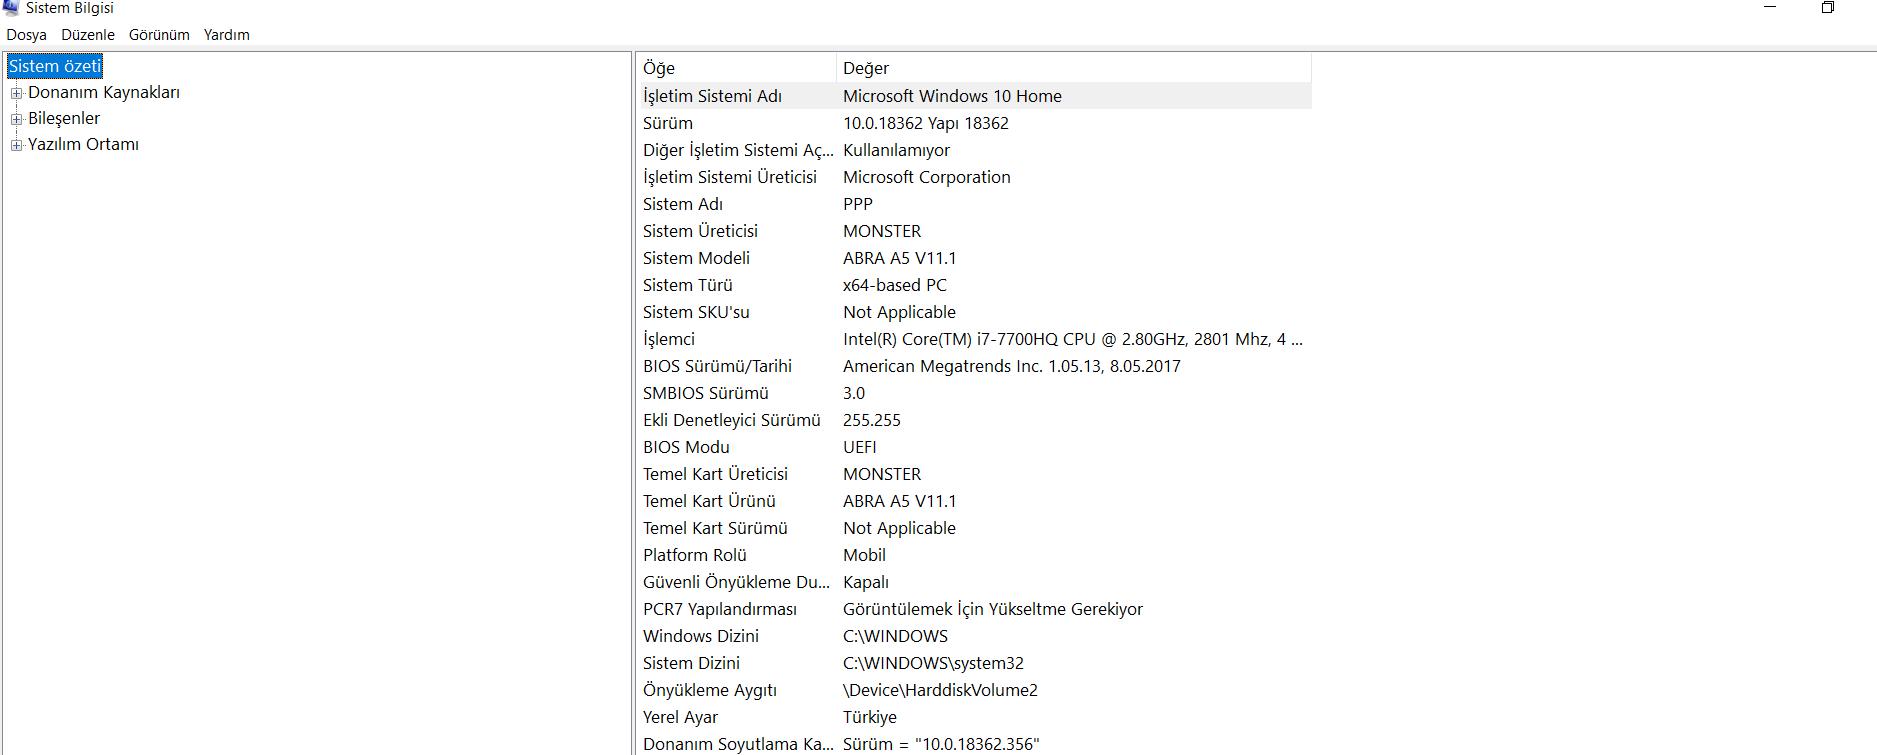Select İşletim Sistemi Üreticisi row
This screenshot has height=755, width=1877.
tap(974, 177)
